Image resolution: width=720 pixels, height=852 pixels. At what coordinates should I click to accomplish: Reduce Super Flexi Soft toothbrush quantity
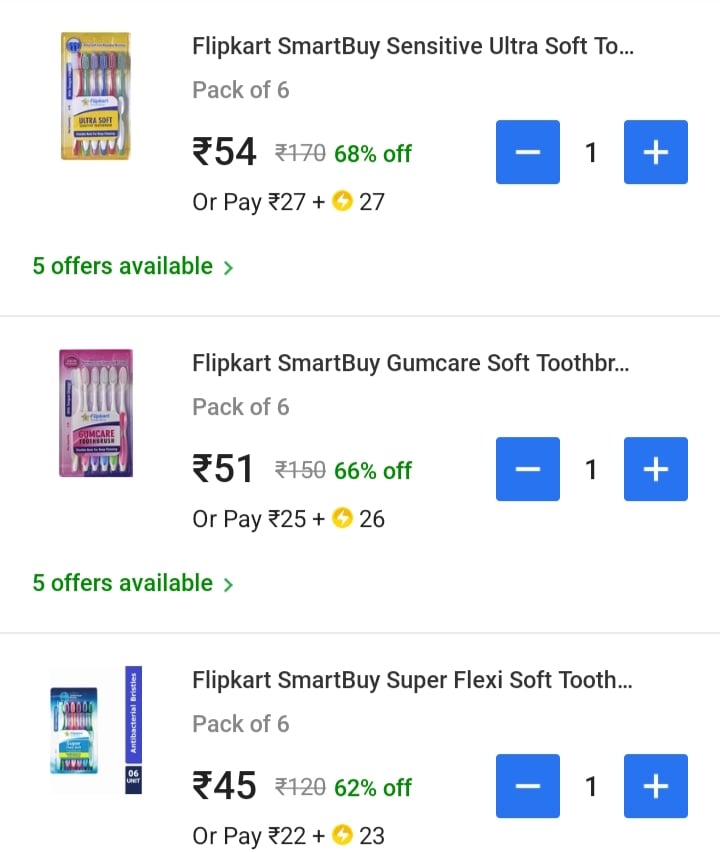[x=528, y=786]
